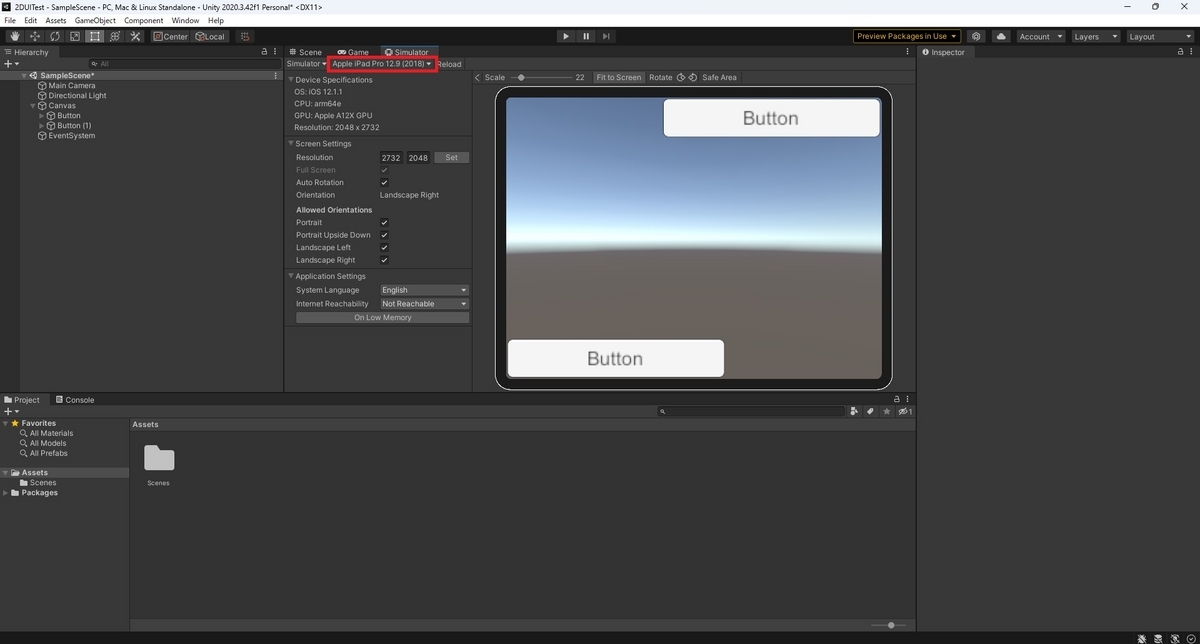This screenshot has width=1200, height=644.
Task: Click auto-generate lighting status icon
Action: [x=1174, y=637]
